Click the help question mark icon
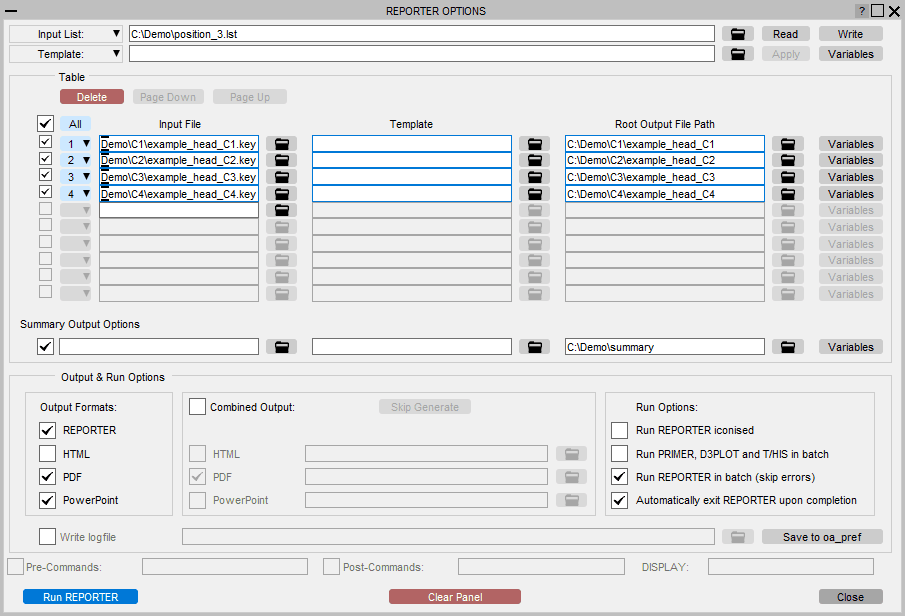Viewport: 905px width, 616px height. (x=861, y=10)
